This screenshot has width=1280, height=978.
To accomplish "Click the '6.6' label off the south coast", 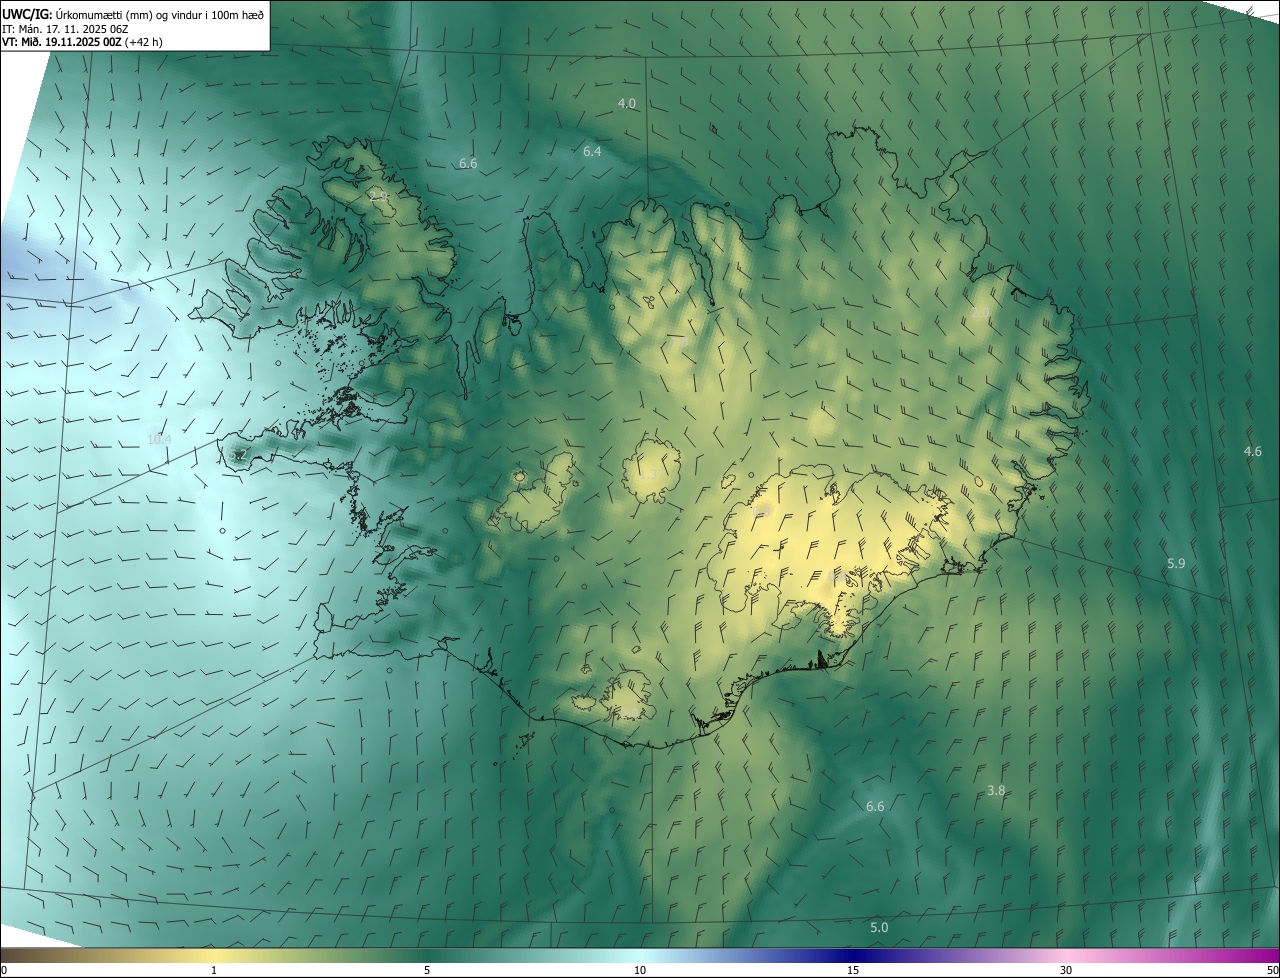I will click(875, 806).
